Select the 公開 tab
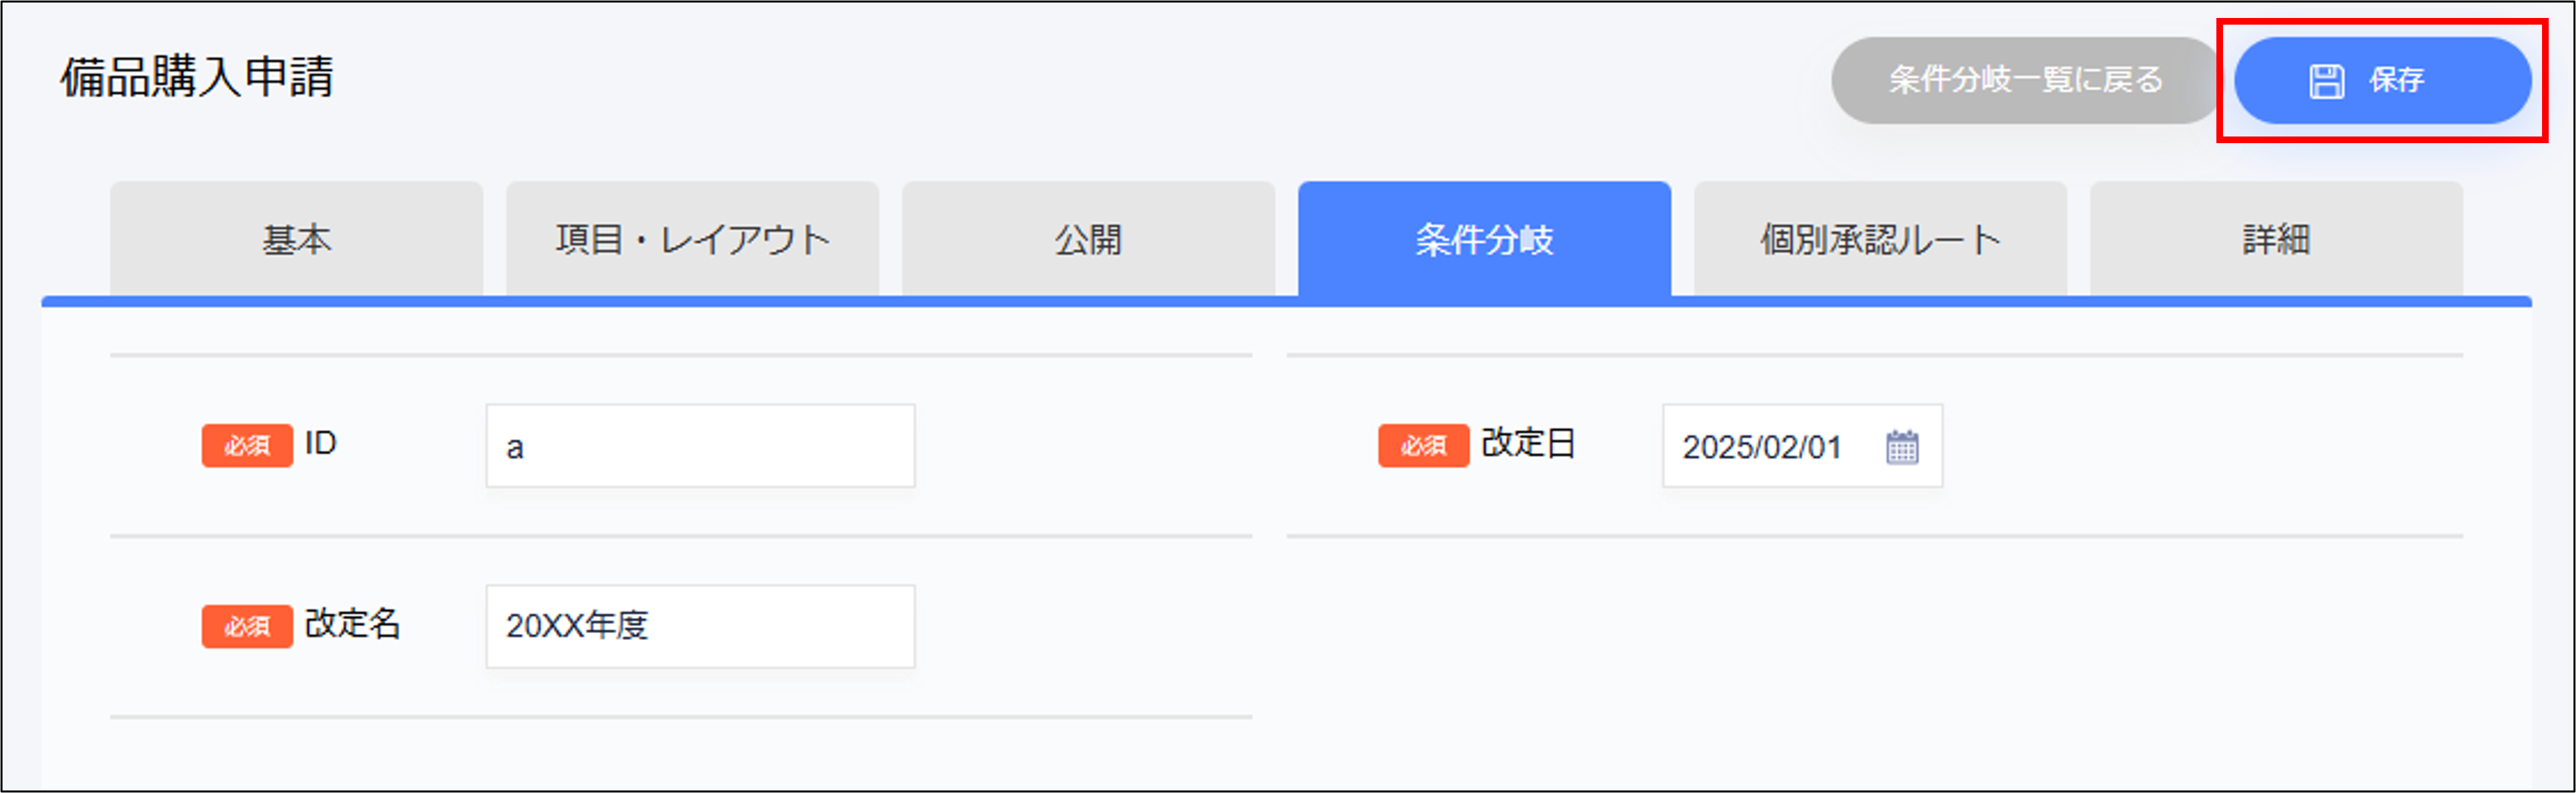The image size is (2576, 793). click(x=1088, y=240)
